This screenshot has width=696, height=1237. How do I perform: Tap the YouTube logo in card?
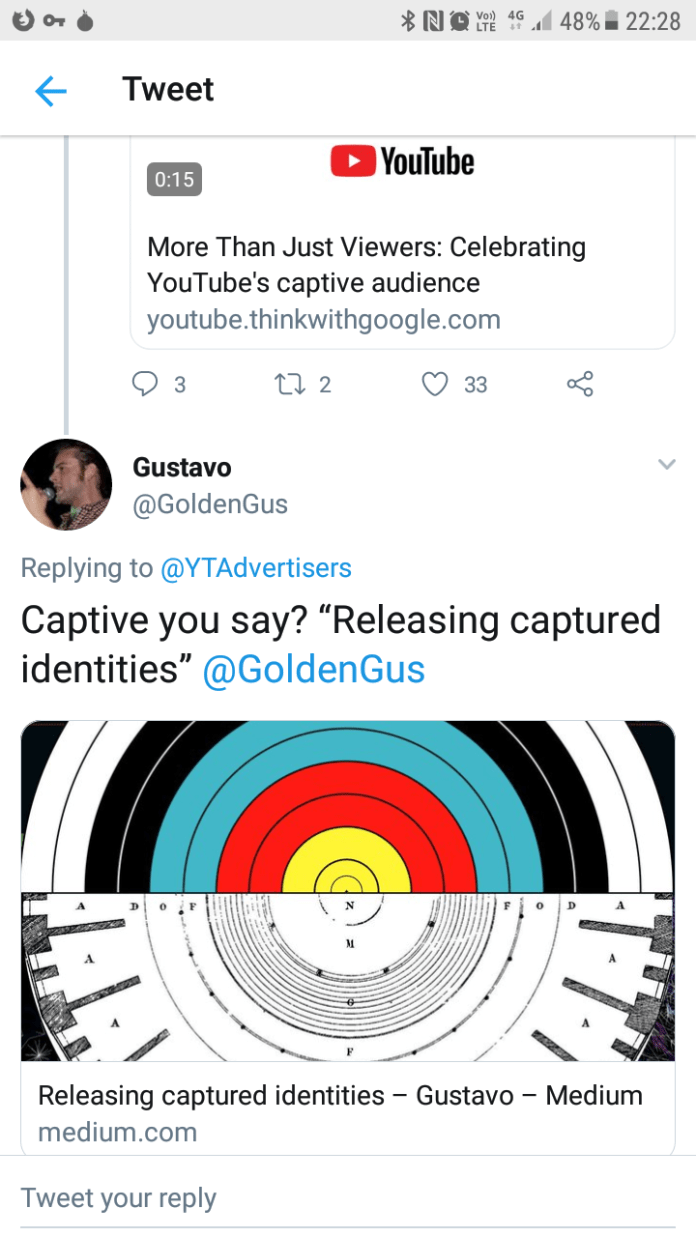click(x=402, y=162)
